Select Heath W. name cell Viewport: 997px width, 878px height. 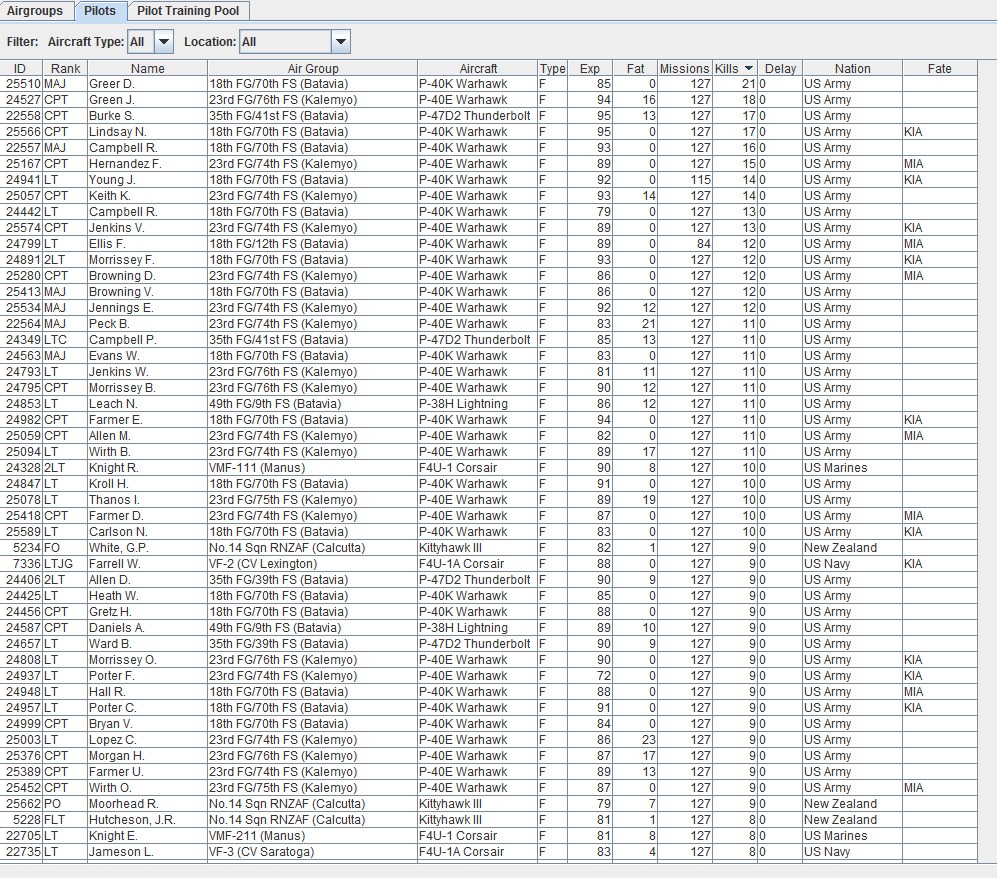coord(148,596)
